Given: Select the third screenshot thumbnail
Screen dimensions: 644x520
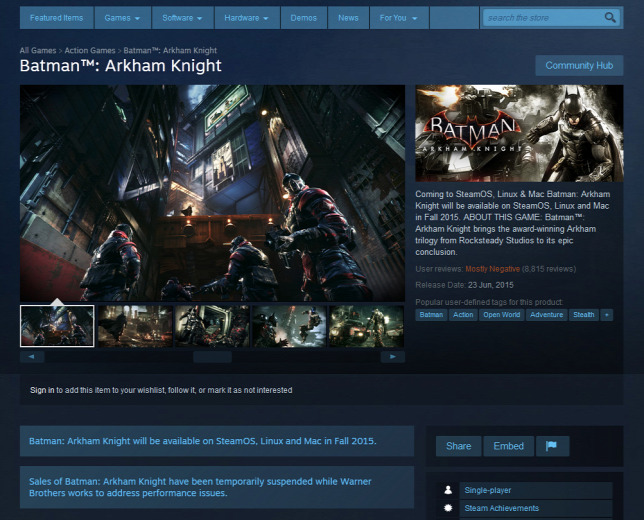Looking at the screenshot, I should 212,326.
